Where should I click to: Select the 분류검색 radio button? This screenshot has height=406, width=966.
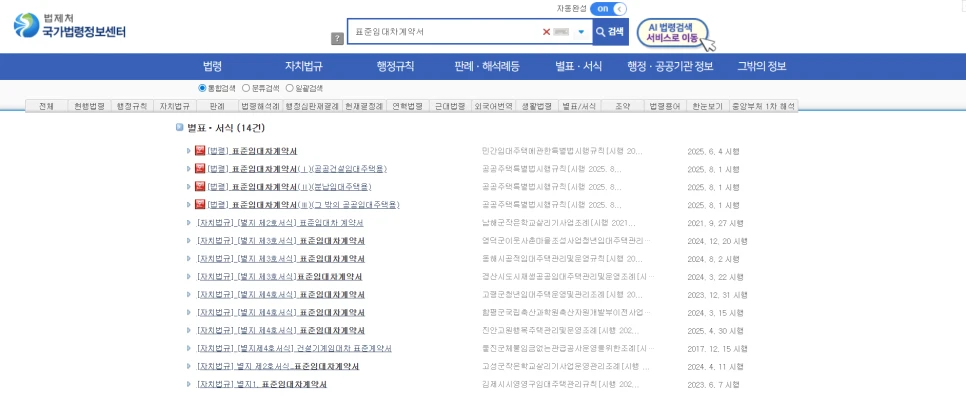pyautogui.click(x=246, y=88)
